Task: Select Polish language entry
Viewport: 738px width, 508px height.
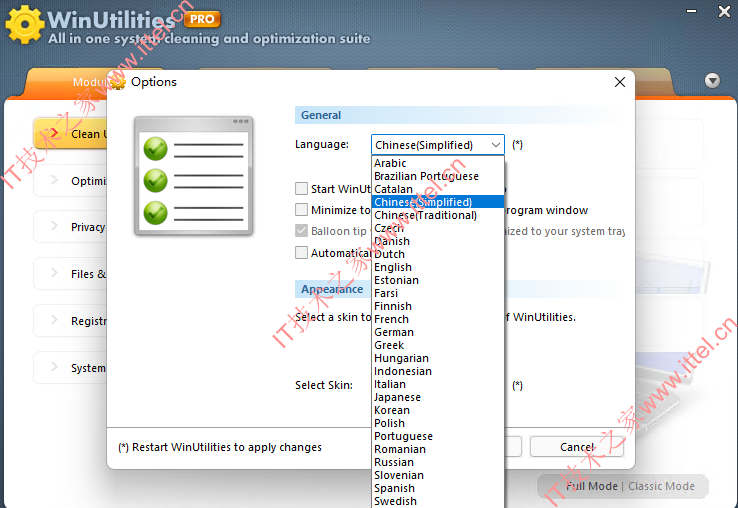Action: pyautogui.click(x=438, y=423)
